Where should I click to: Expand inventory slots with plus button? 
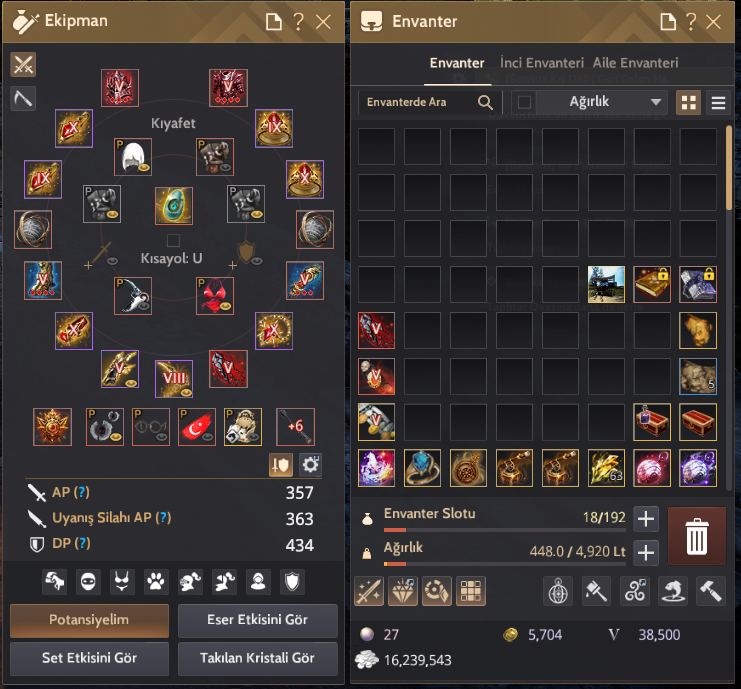(x=646, y=518)
